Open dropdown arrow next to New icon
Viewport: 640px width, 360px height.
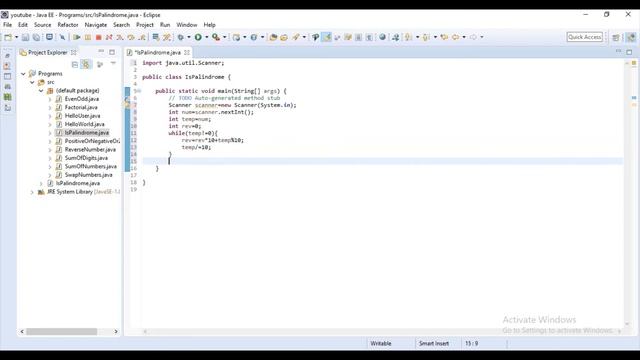(x=16, y=37)
